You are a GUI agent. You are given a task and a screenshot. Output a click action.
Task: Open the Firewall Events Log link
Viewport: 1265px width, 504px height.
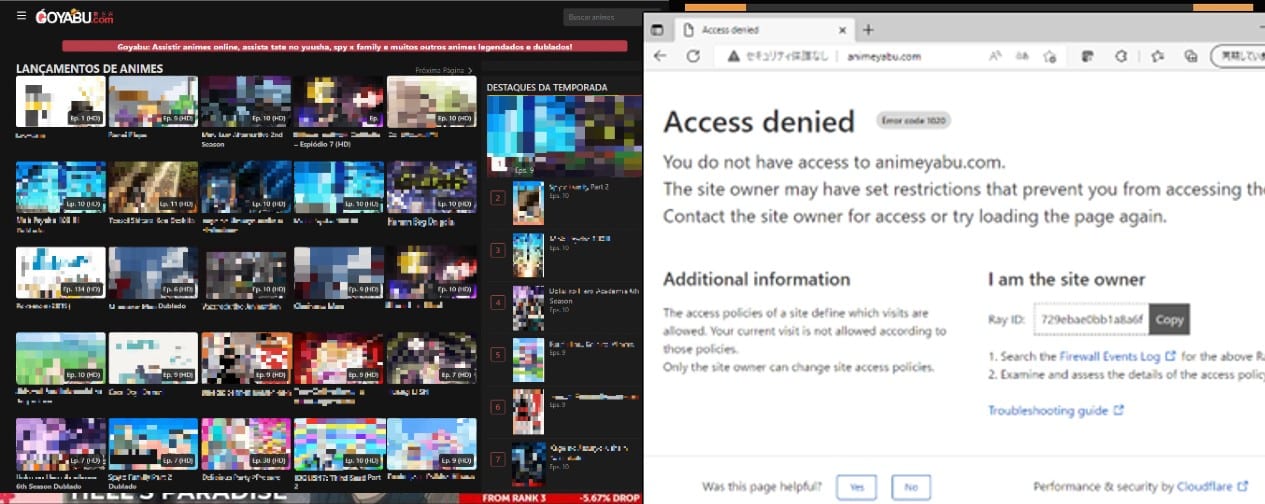pos(1110,356)
